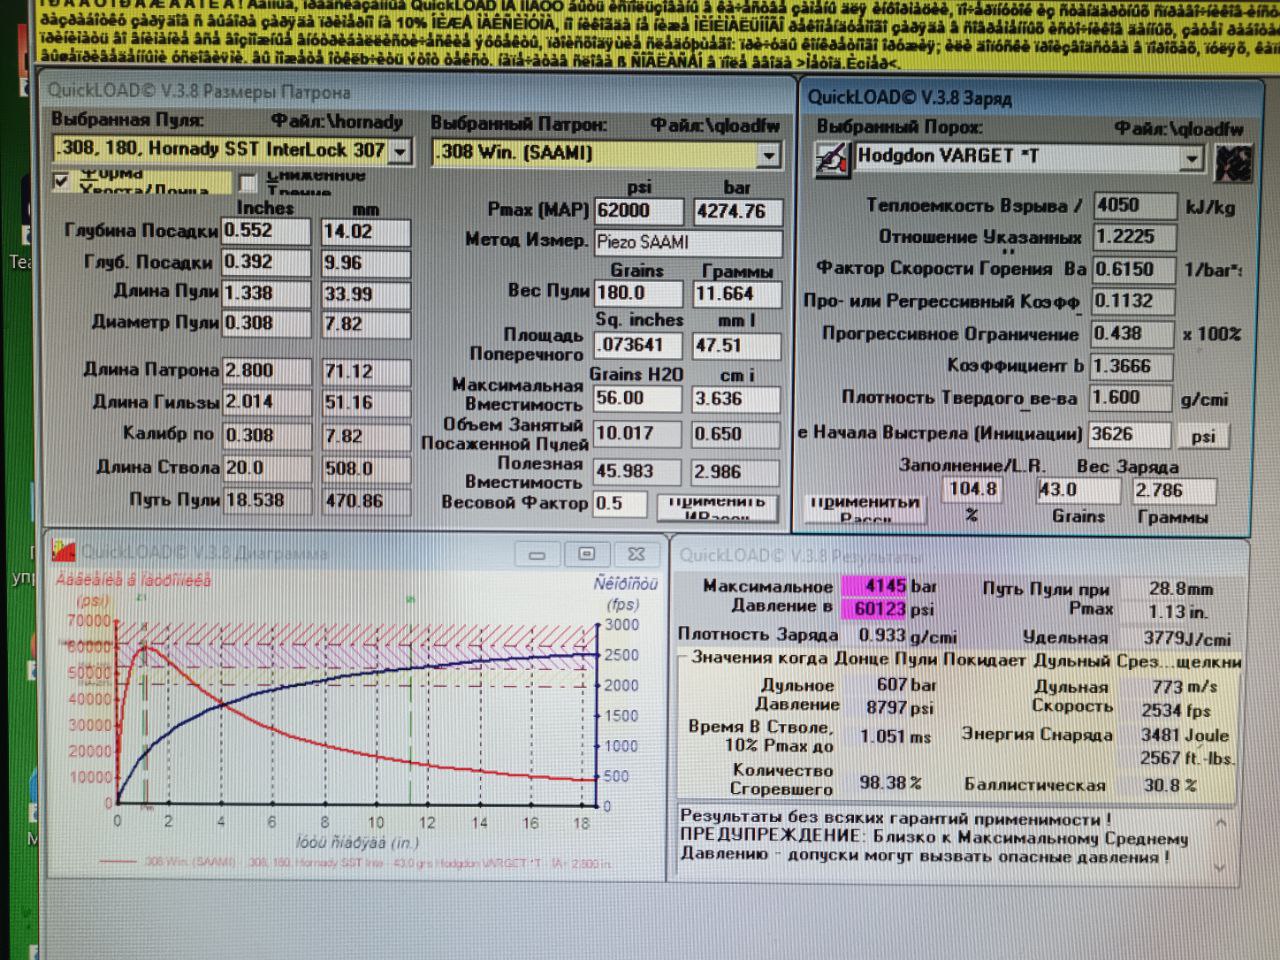Image resolution: width=1280 pixels, height=960 pixels.
Task: Click bullet length inches field 1.338
Action: tap(266, 293)
